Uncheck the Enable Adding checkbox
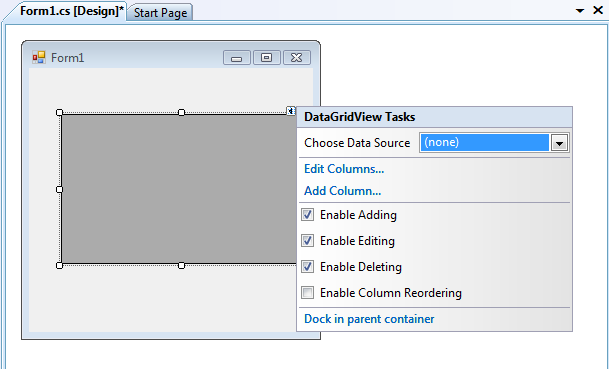The image size is (609, 369). [308, 215]
